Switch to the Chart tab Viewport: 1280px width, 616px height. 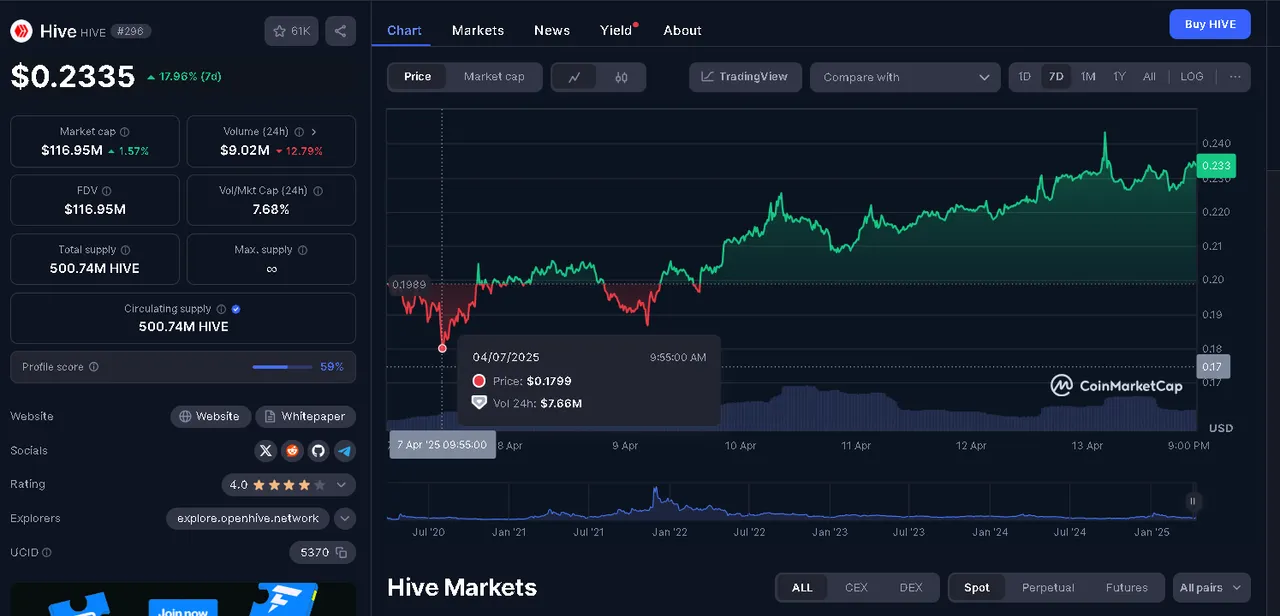[404, 30]
